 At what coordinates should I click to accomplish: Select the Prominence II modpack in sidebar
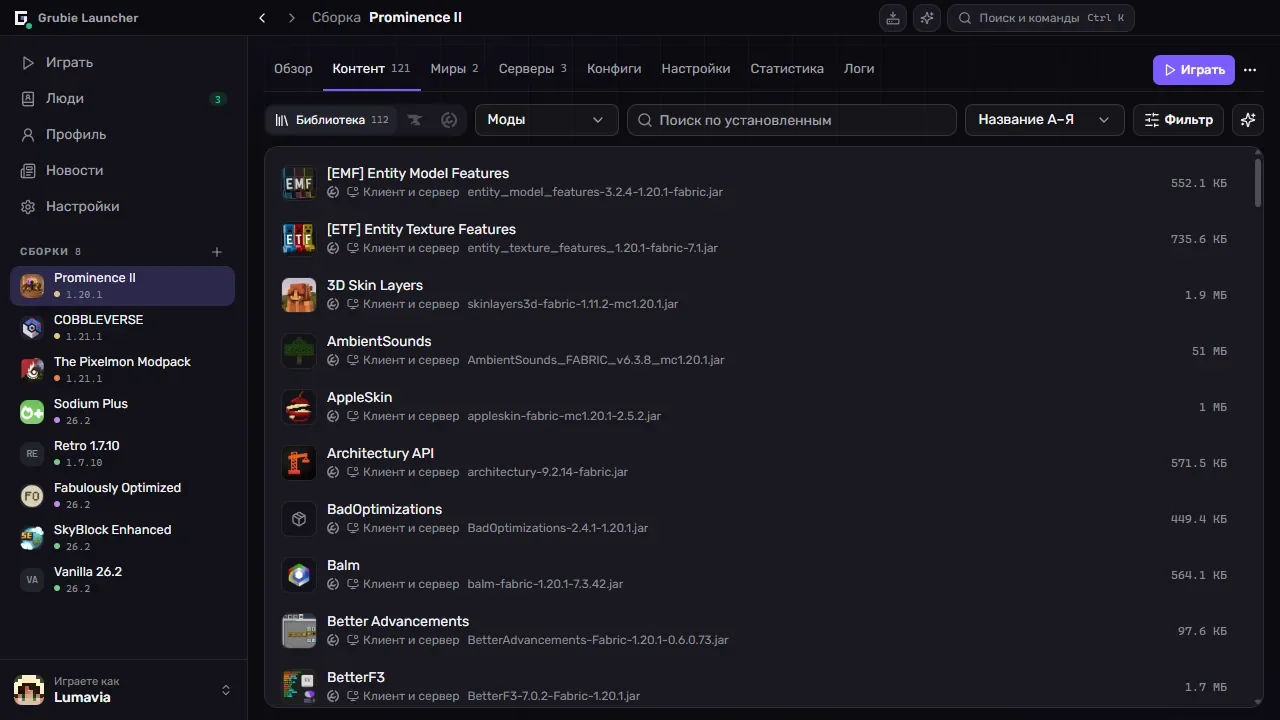click(123, 286)
